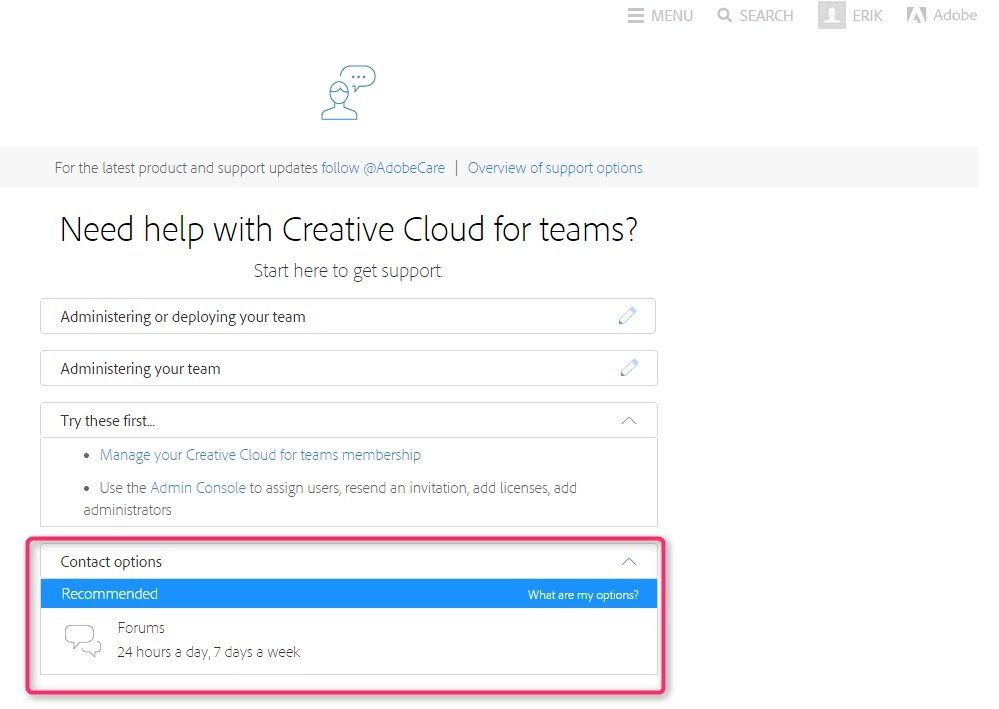
Task: Open the ERIK account name
Action: pos(868,16)
